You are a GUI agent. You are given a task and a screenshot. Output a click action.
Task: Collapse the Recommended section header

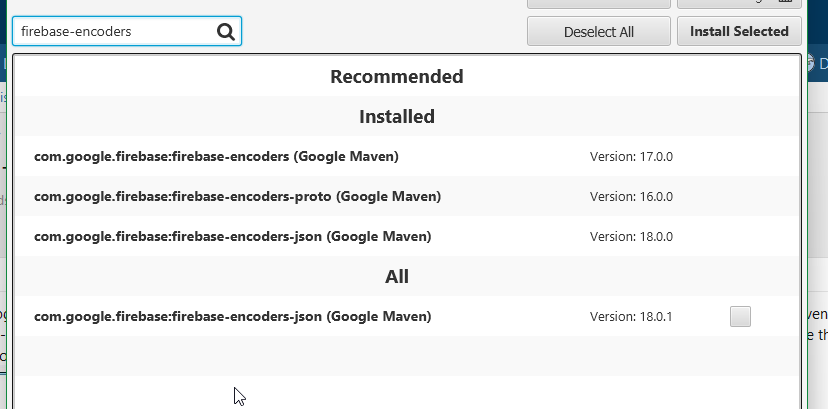397,76
